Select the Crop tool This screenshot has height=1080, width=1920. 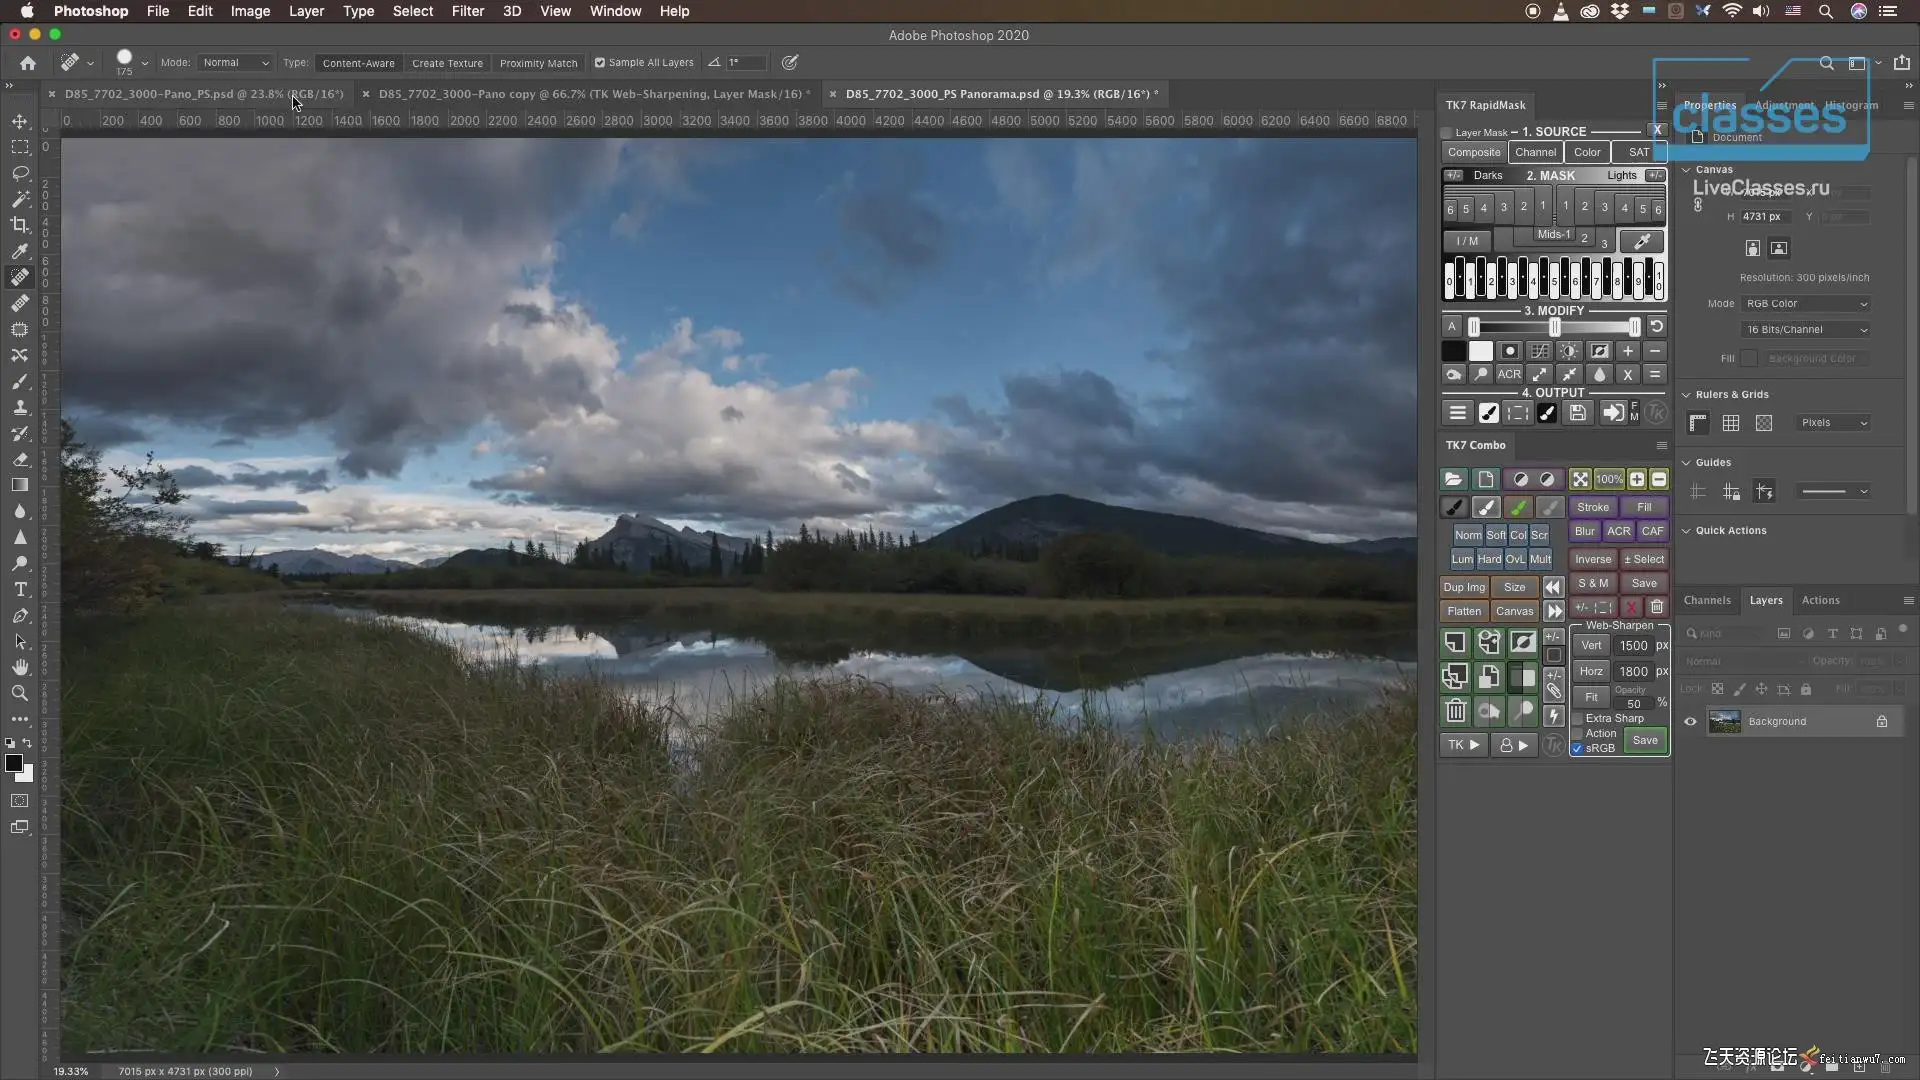[x=20, y=225]
